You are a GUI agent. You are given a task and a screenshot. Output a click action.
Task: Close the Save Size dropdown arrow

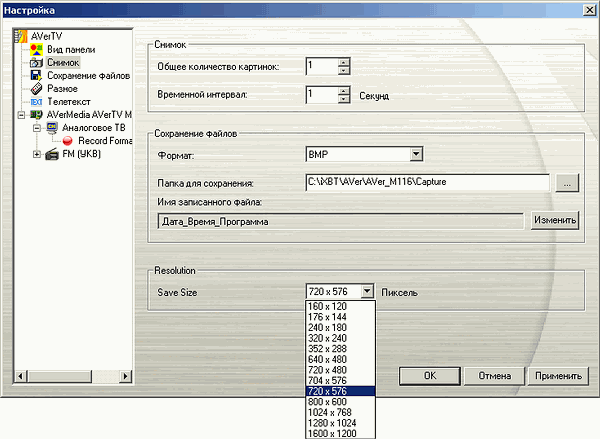coord(368,292)
